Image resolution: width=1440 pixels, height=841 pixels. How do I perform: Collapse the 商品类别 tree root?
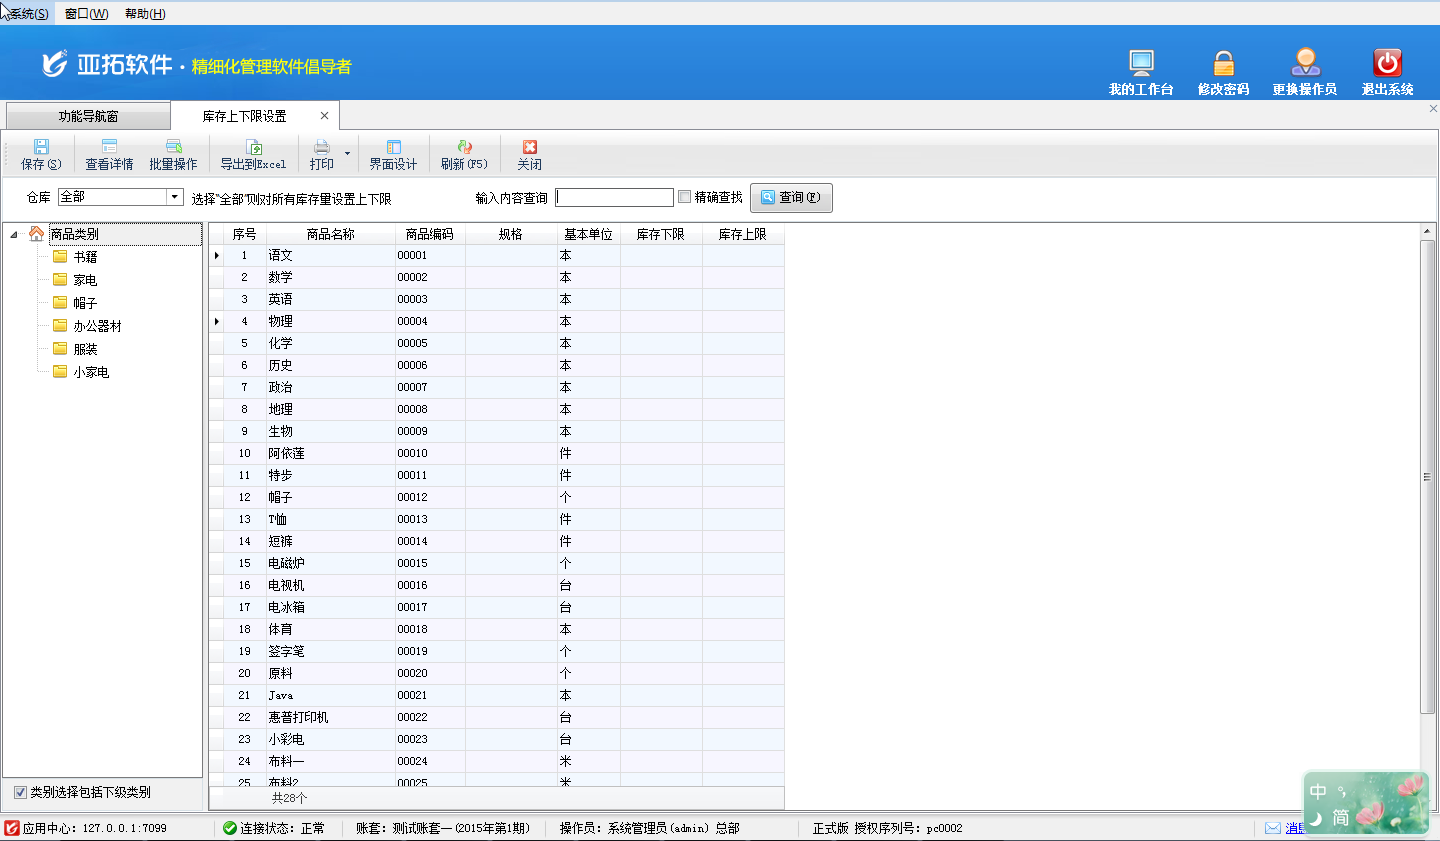tap(14, 235)
